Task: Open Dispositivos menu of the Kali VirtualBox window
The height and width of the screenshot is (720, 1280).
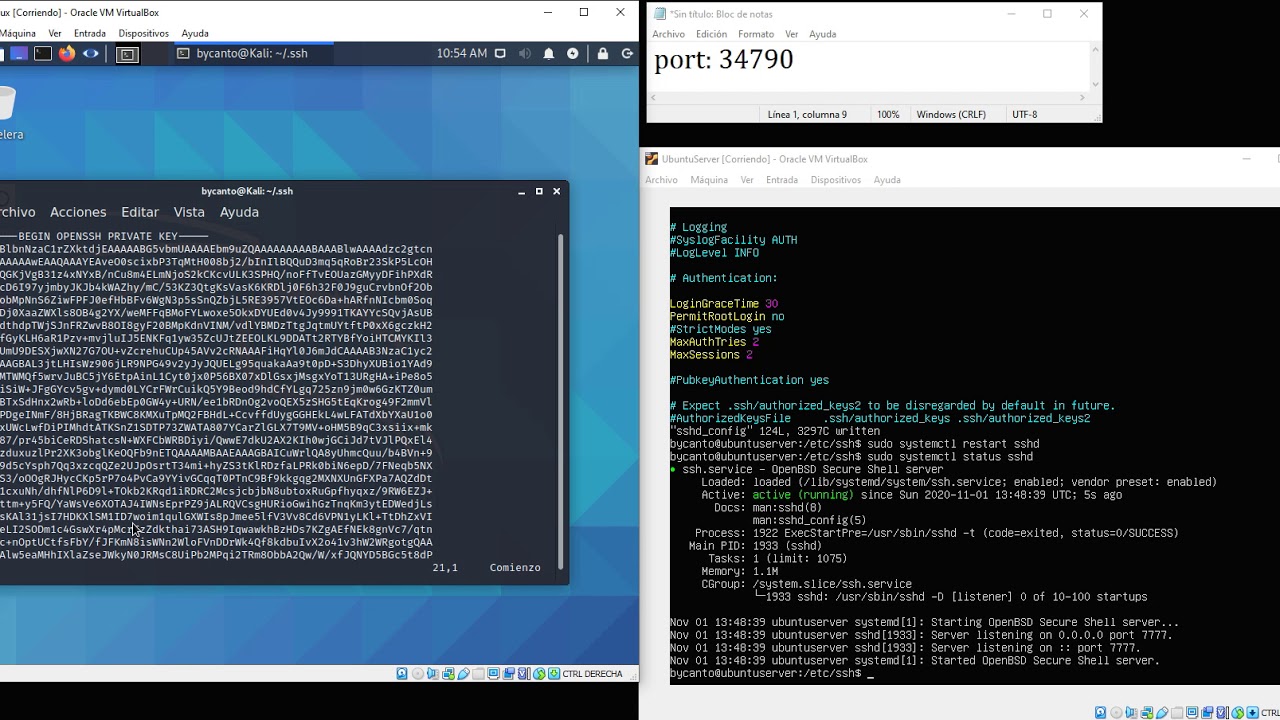Action: click(144, 33)
